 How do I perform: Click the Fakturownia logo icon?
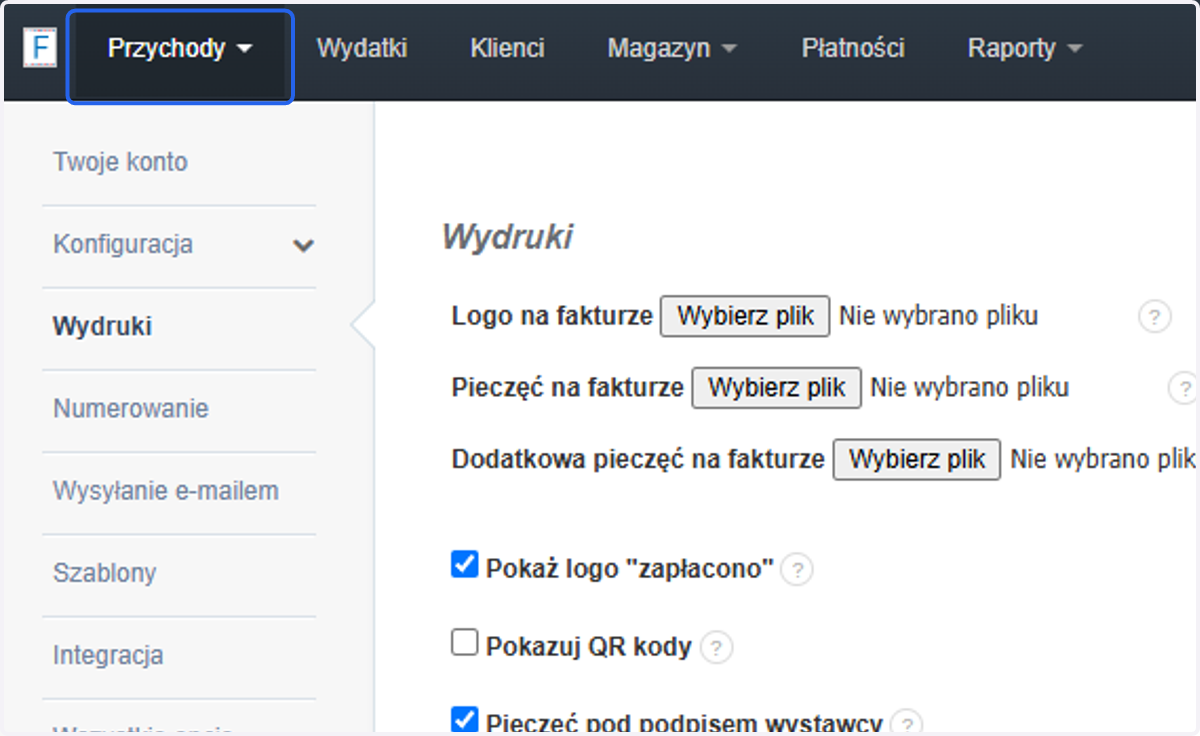point(40,49)
